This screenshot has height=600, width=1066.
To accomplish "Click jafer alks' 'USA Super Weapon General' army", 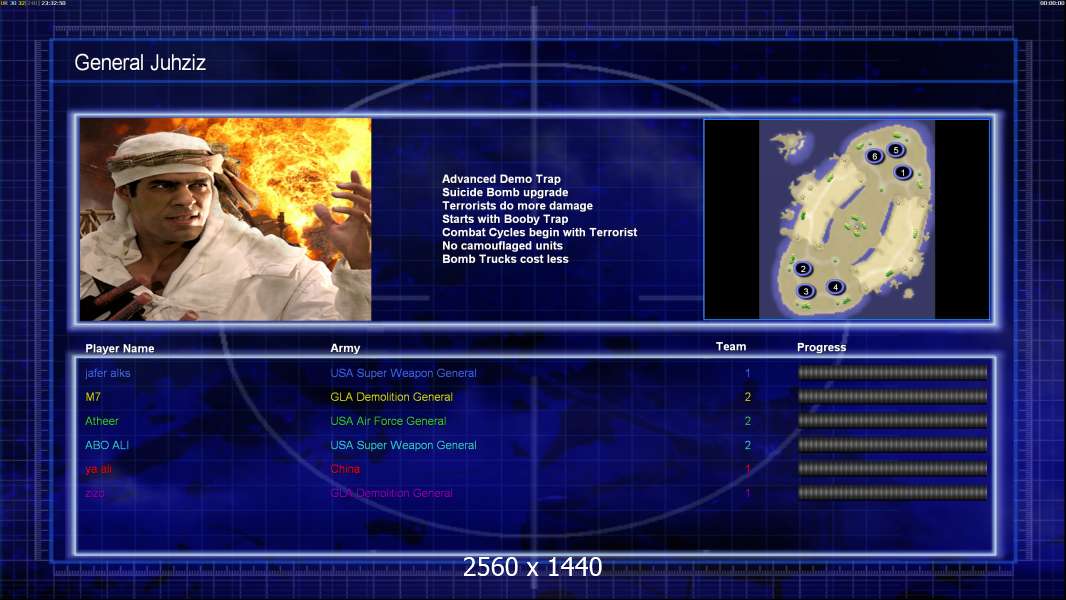I will coord(403,373).
